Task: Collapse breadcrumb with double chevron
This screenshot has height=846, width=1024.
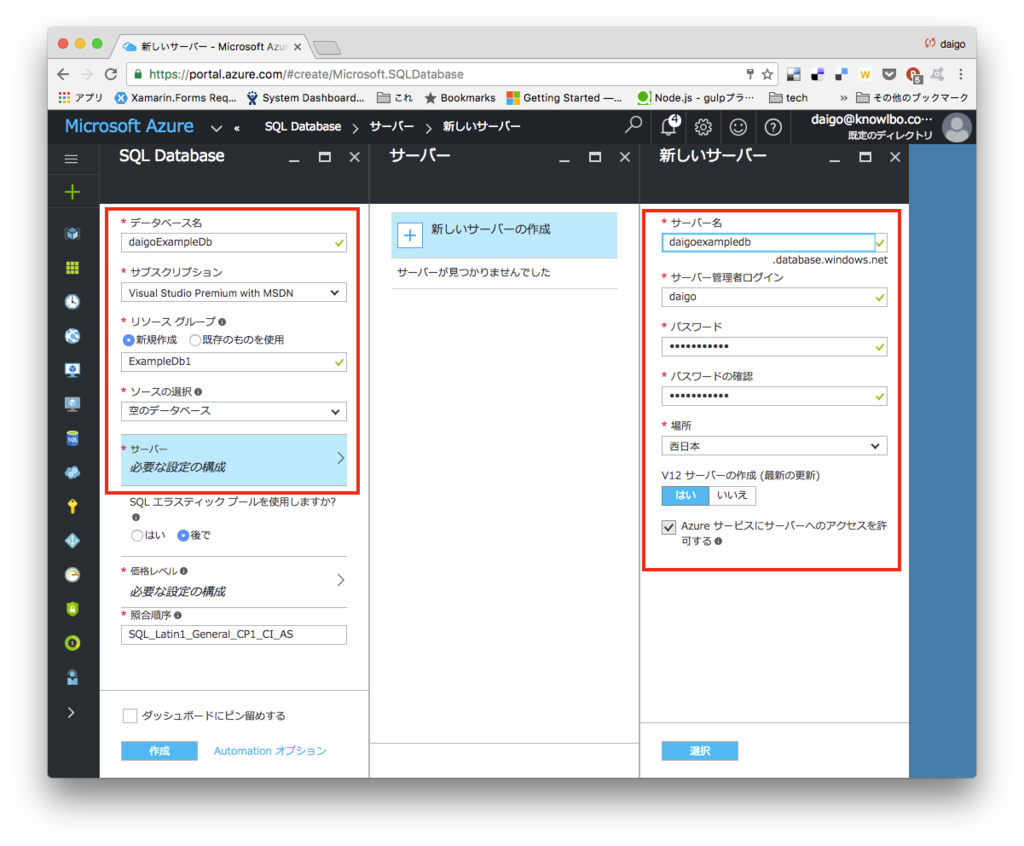Action: coord(237,129)
